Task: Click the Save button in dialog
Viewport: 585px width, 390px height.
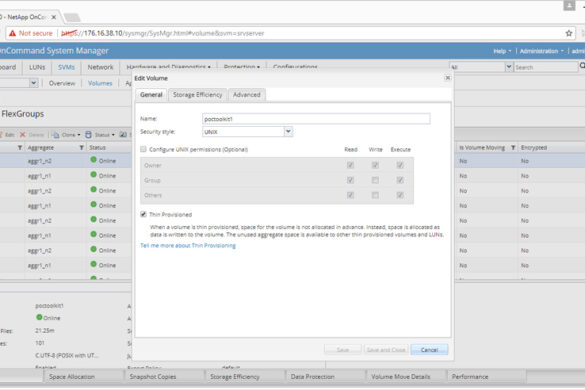Action: pyautogui.click(x=343, y=350)
